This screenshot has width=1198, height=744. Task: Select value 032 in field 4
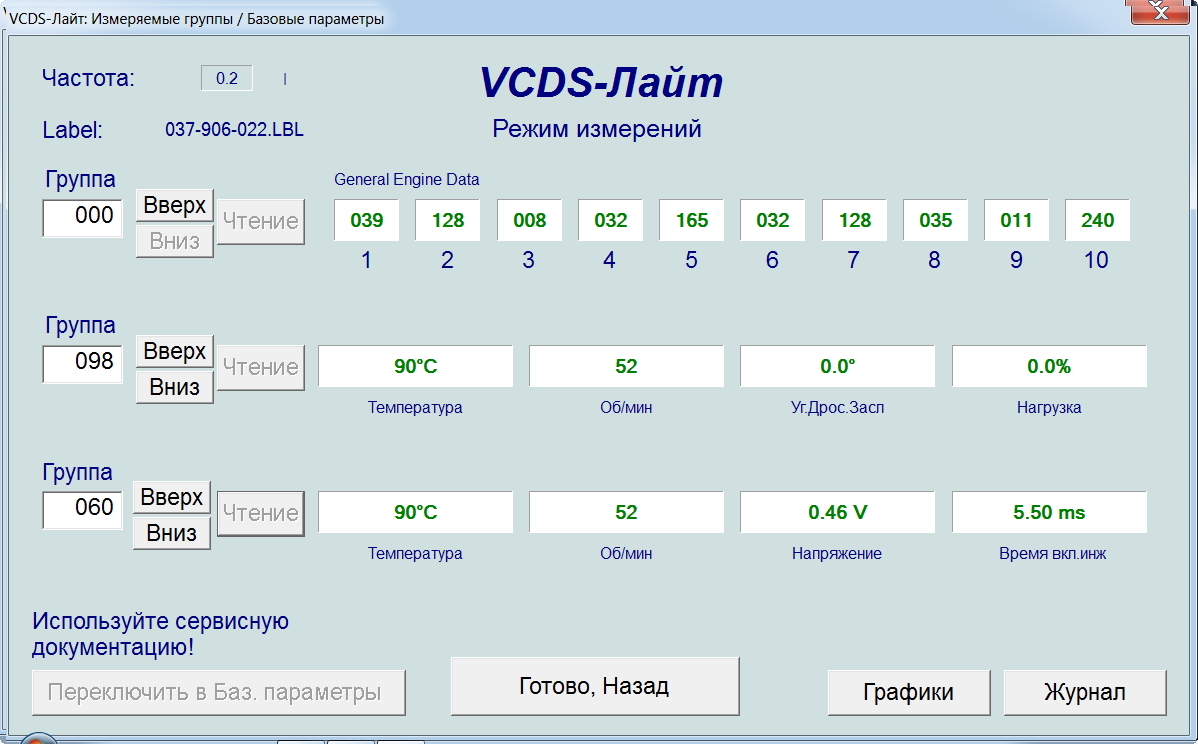tap(610, 220)
